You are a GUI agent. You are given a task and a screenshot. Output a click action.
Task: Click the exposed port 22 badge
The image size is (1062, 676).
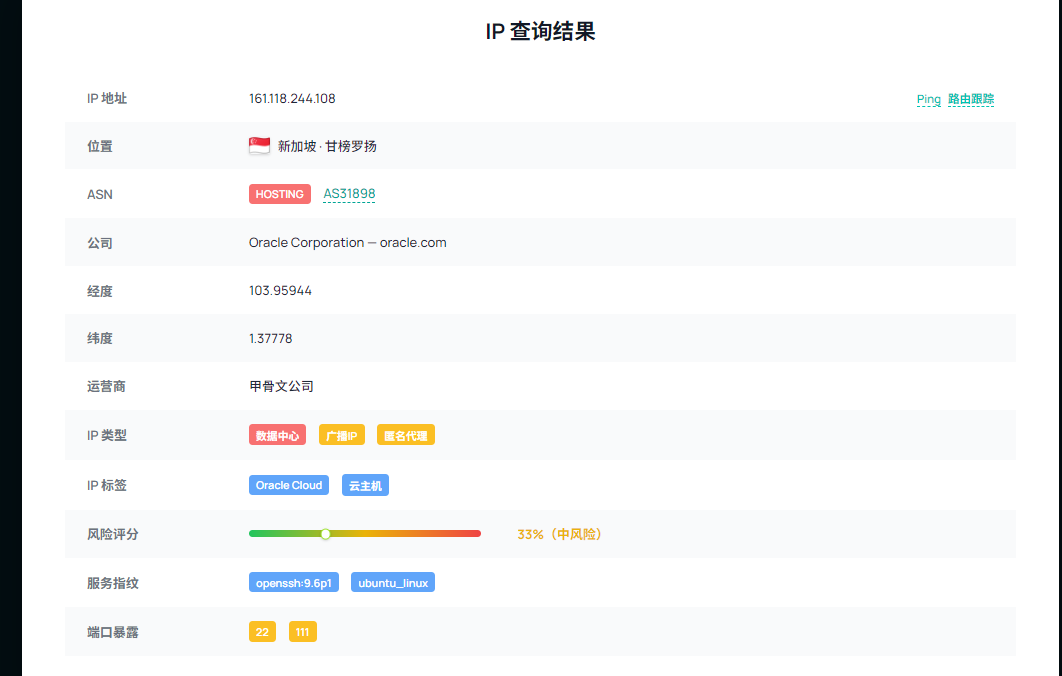[262, 631]
